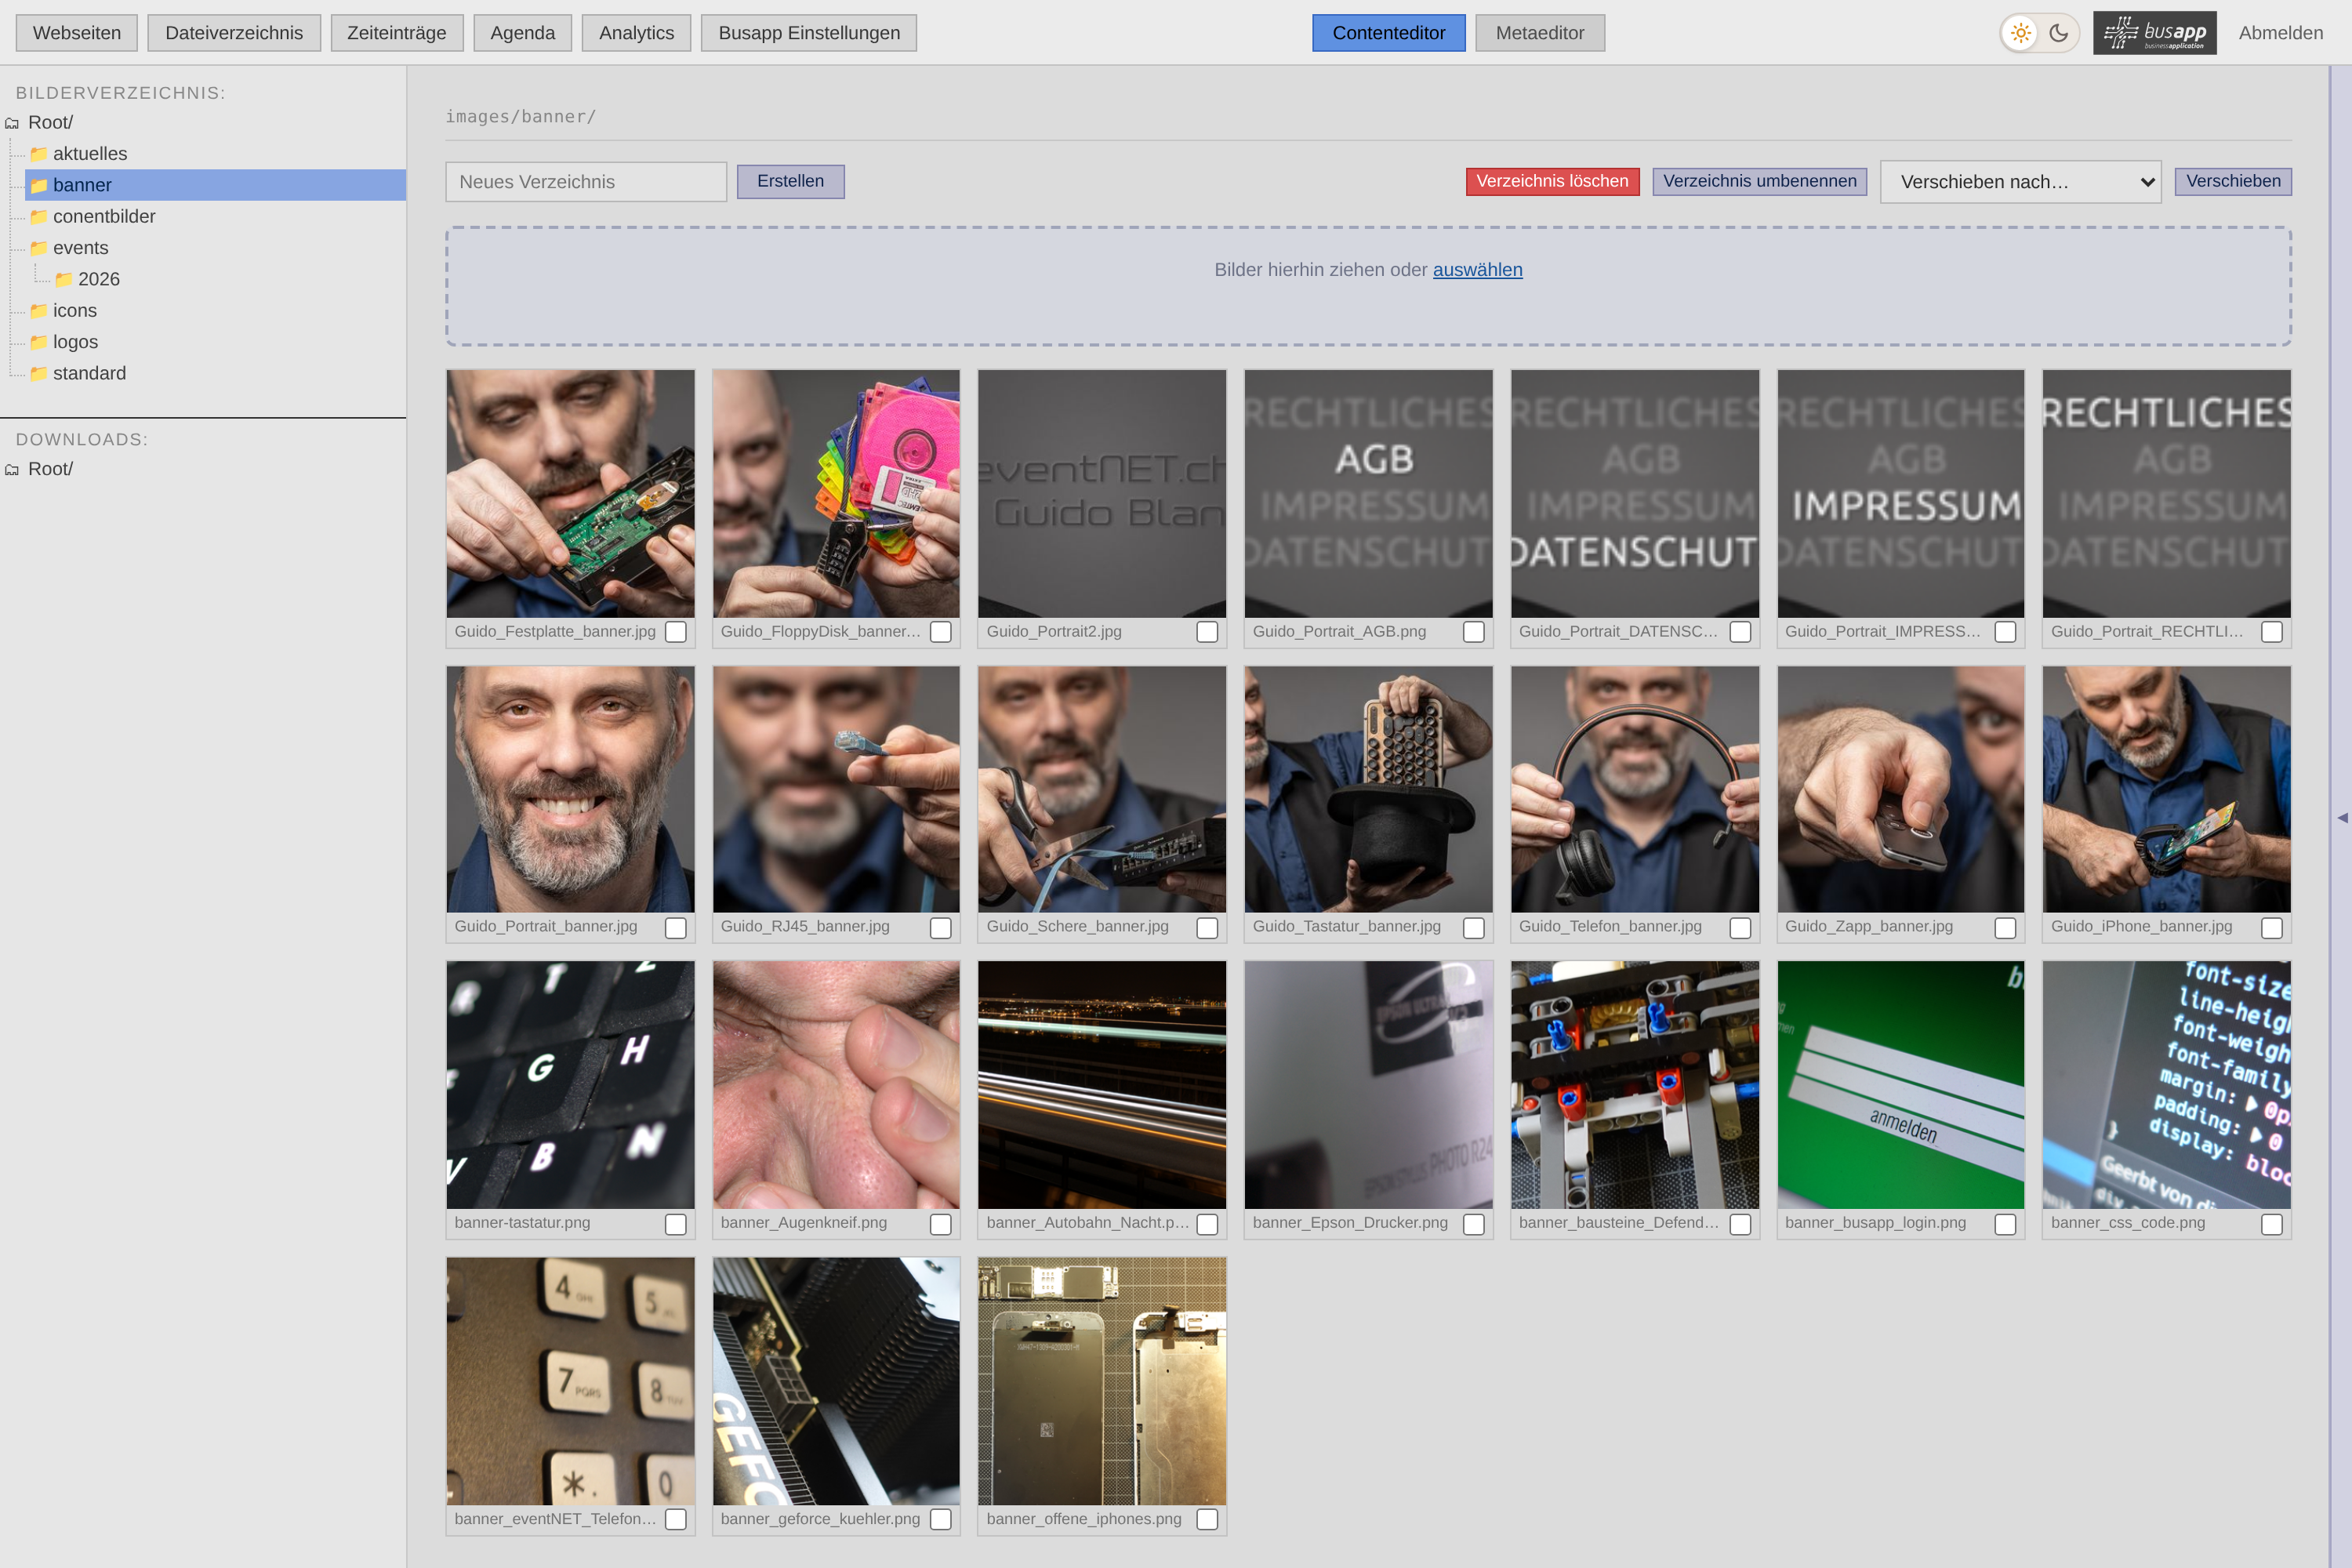Switch to dark mode moon icon
Viewport: 2352px width, 1568px height.
(2058, 33)
